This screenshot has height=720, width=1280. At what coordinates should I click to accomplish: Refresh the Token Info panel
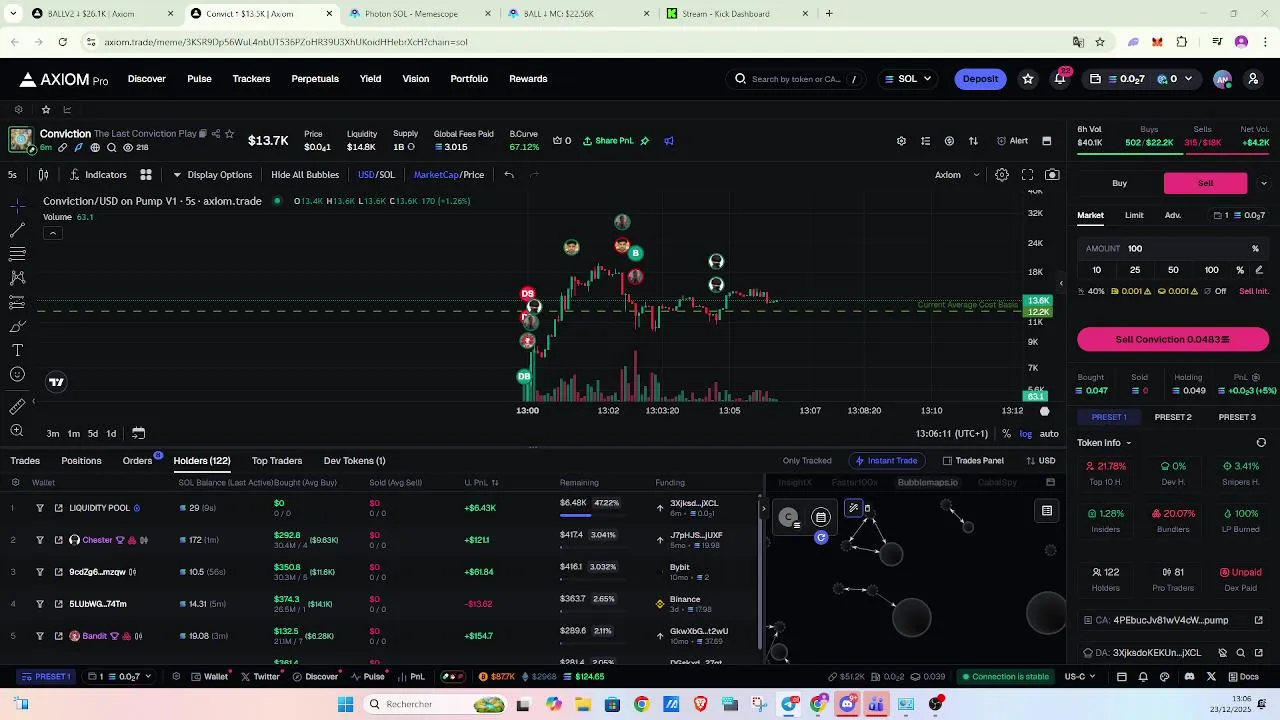tap(1261, 443)
